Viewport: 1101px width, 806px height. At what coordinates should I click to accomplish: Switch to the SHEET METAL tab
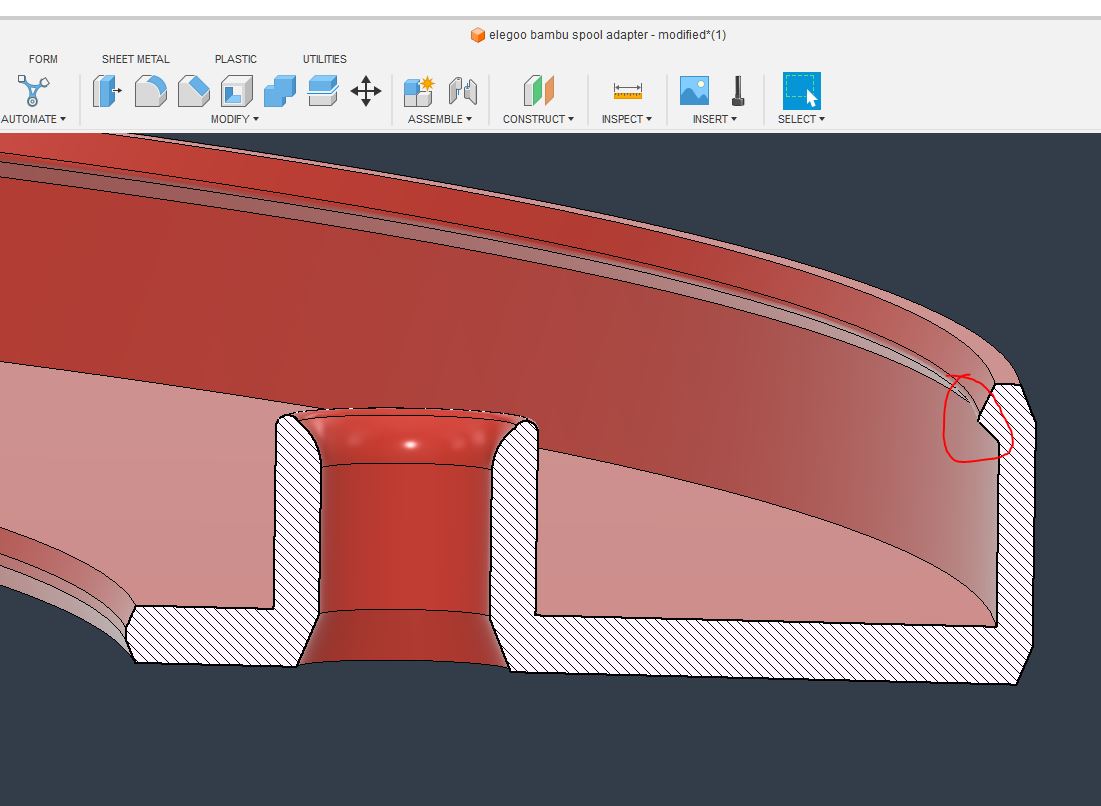coord(136,59)
